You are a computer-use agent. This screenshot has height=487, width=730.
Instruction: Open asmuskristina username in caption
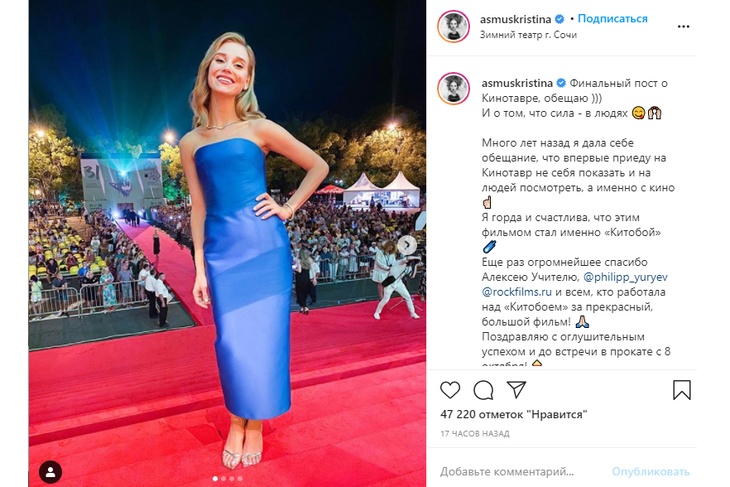coord(517,83)
